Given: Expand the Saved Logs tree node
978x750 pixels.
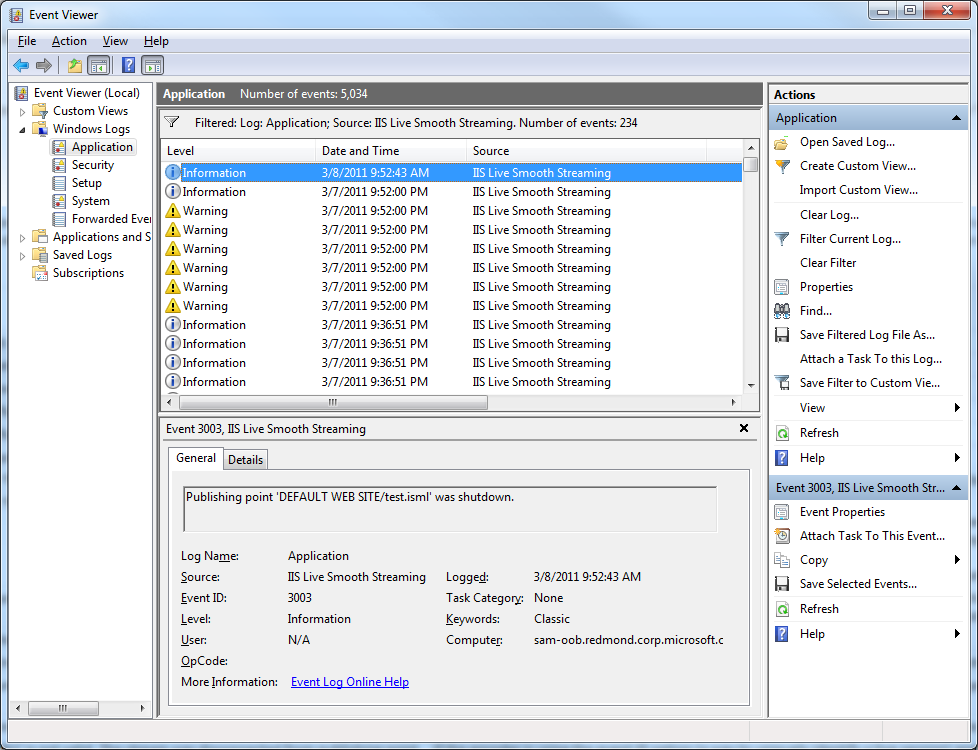Looking at the screenshot, I should tap(22, 256).
